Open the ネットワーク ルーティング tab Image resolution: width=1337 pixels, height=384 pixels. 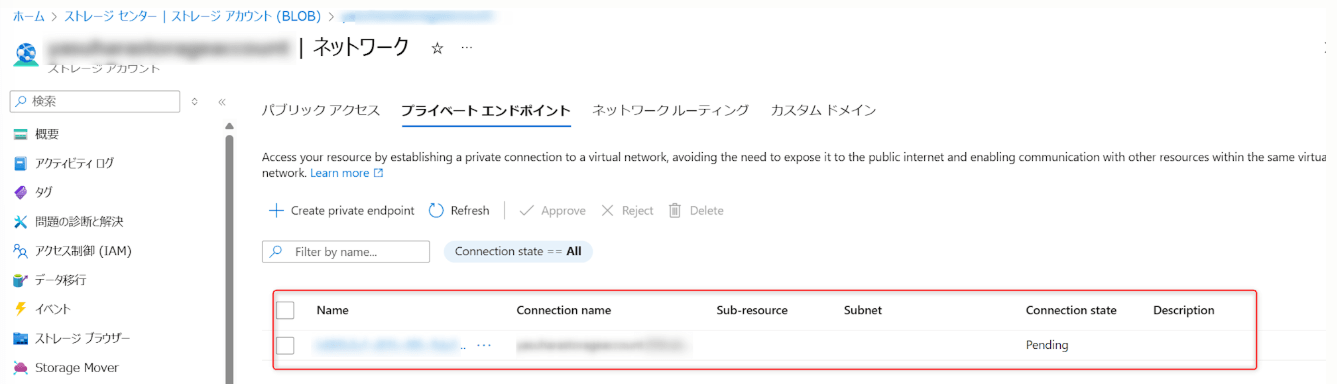tap(670, 110)
